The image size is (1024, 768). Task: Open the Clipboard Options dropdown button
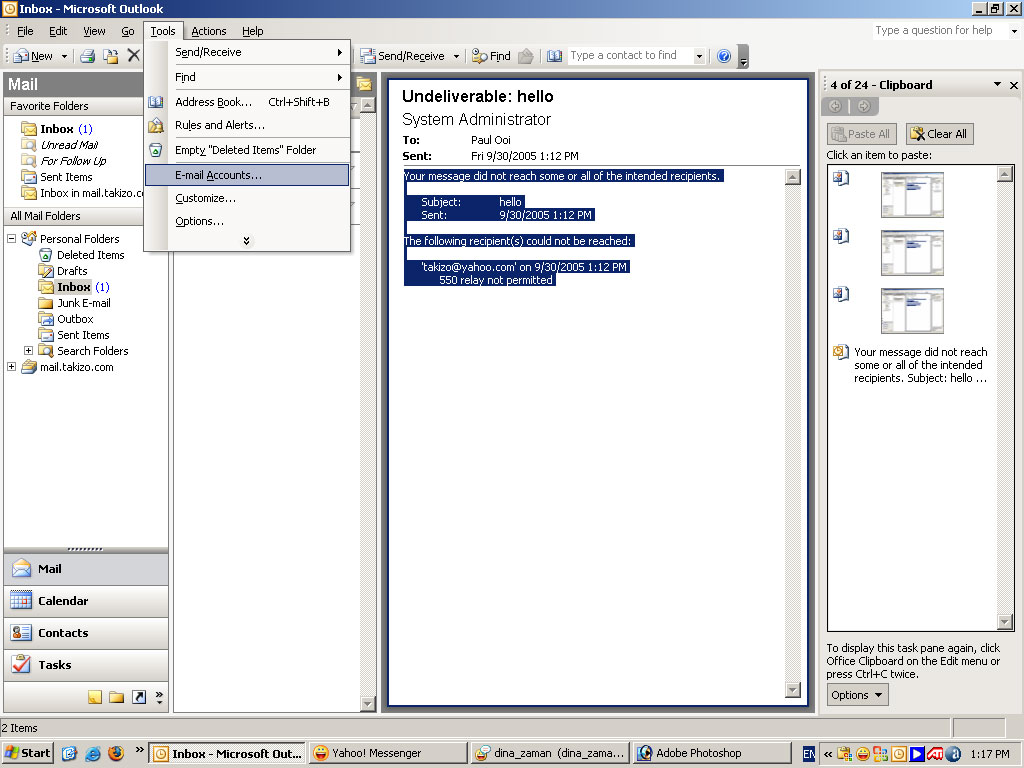[x=857, y=695]
